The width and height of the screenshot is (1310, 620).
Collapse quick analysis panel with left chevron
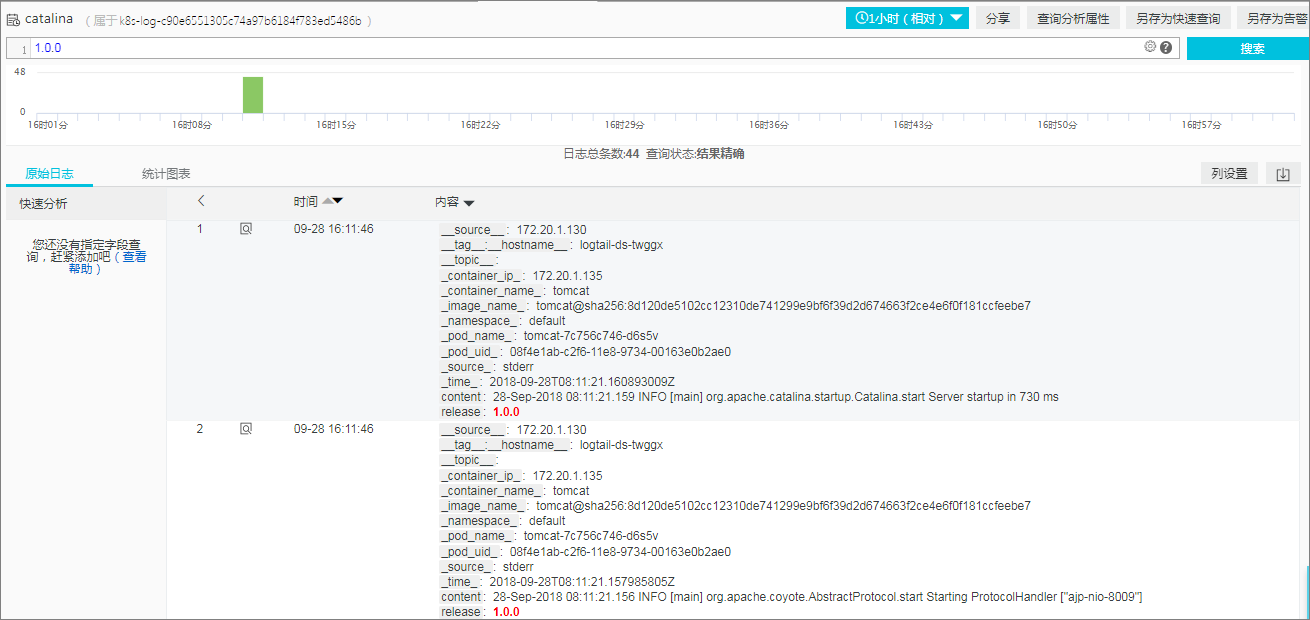pos(201,201)
